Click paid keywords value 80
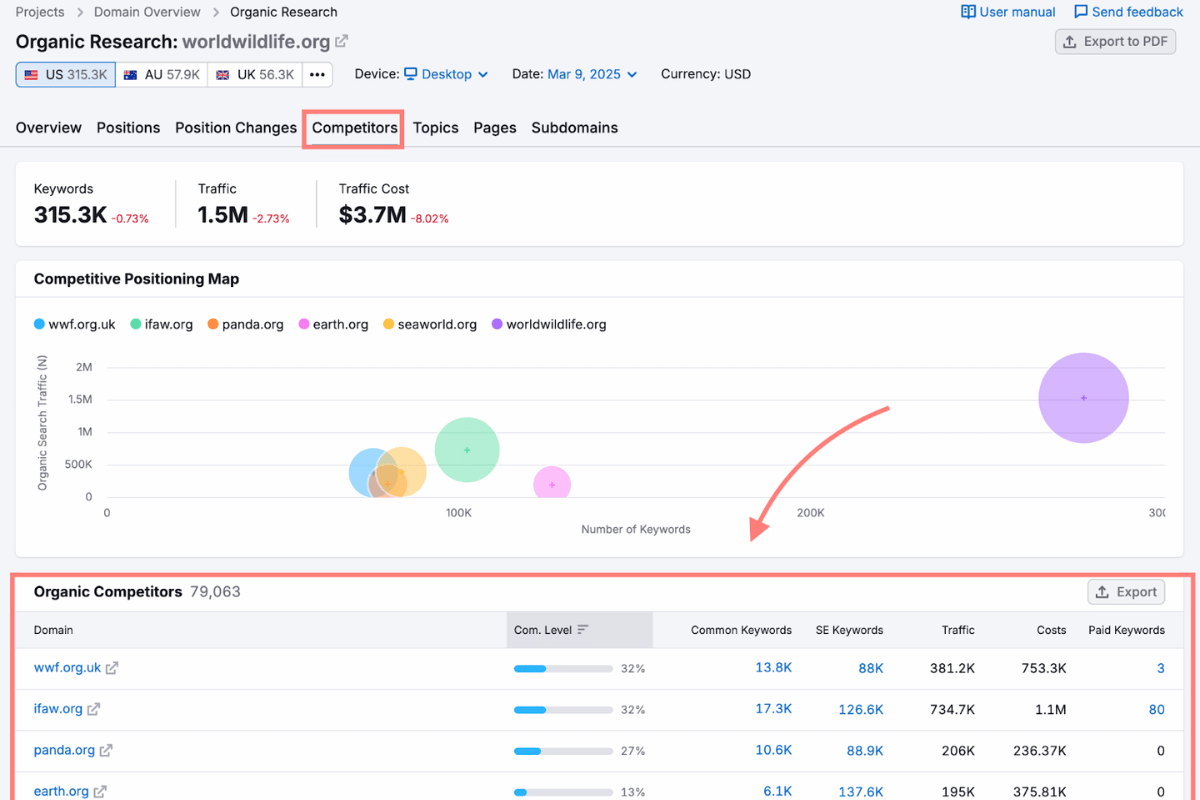Viewport: 1200px width, 800px height. 1157,709
